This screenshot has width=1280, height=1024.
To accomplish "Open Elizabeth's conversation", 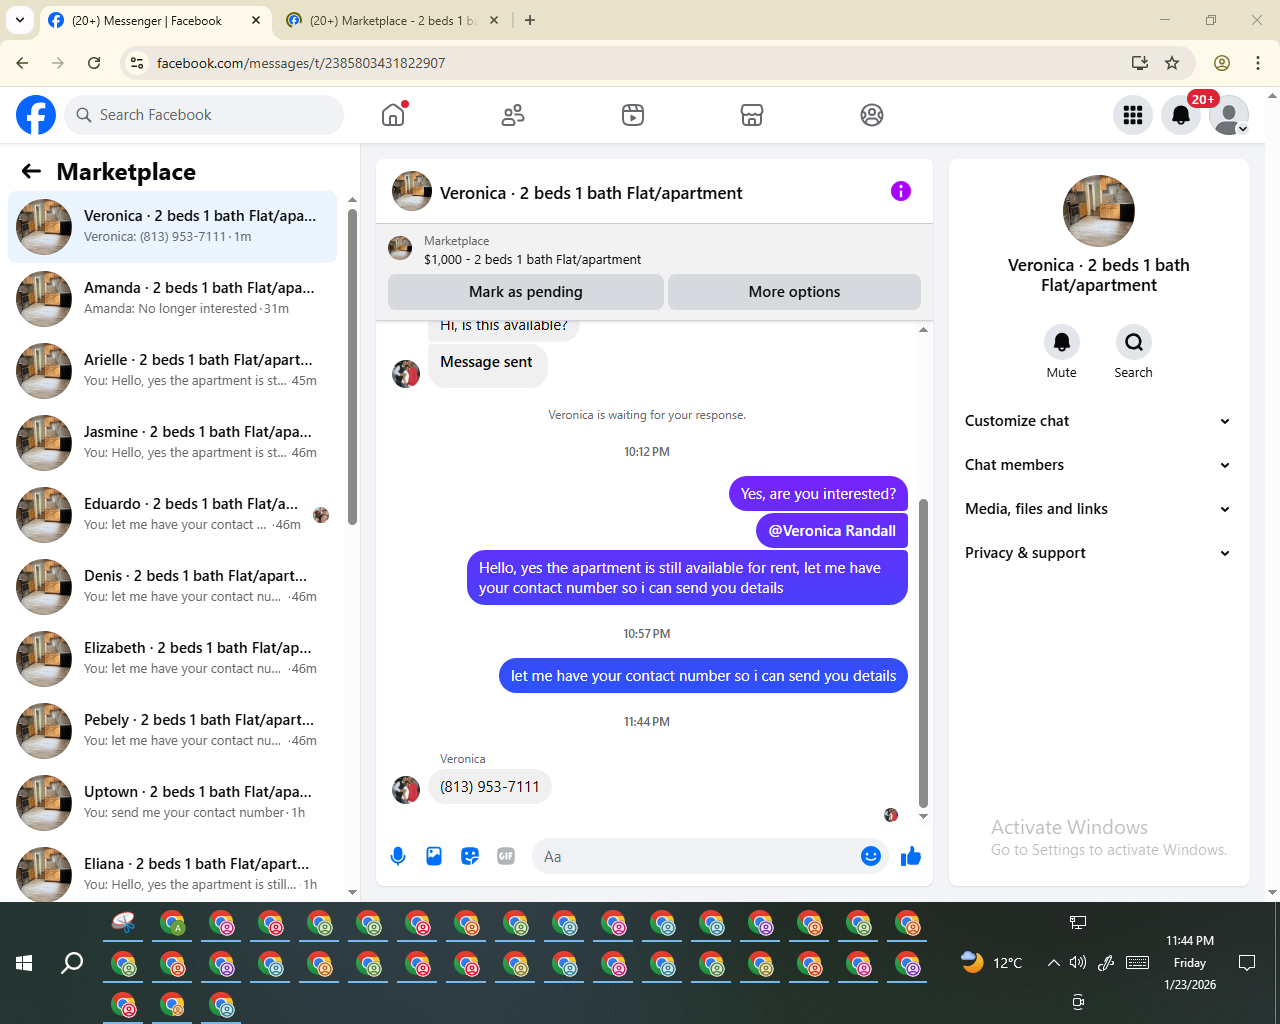I will click(172, 659).
